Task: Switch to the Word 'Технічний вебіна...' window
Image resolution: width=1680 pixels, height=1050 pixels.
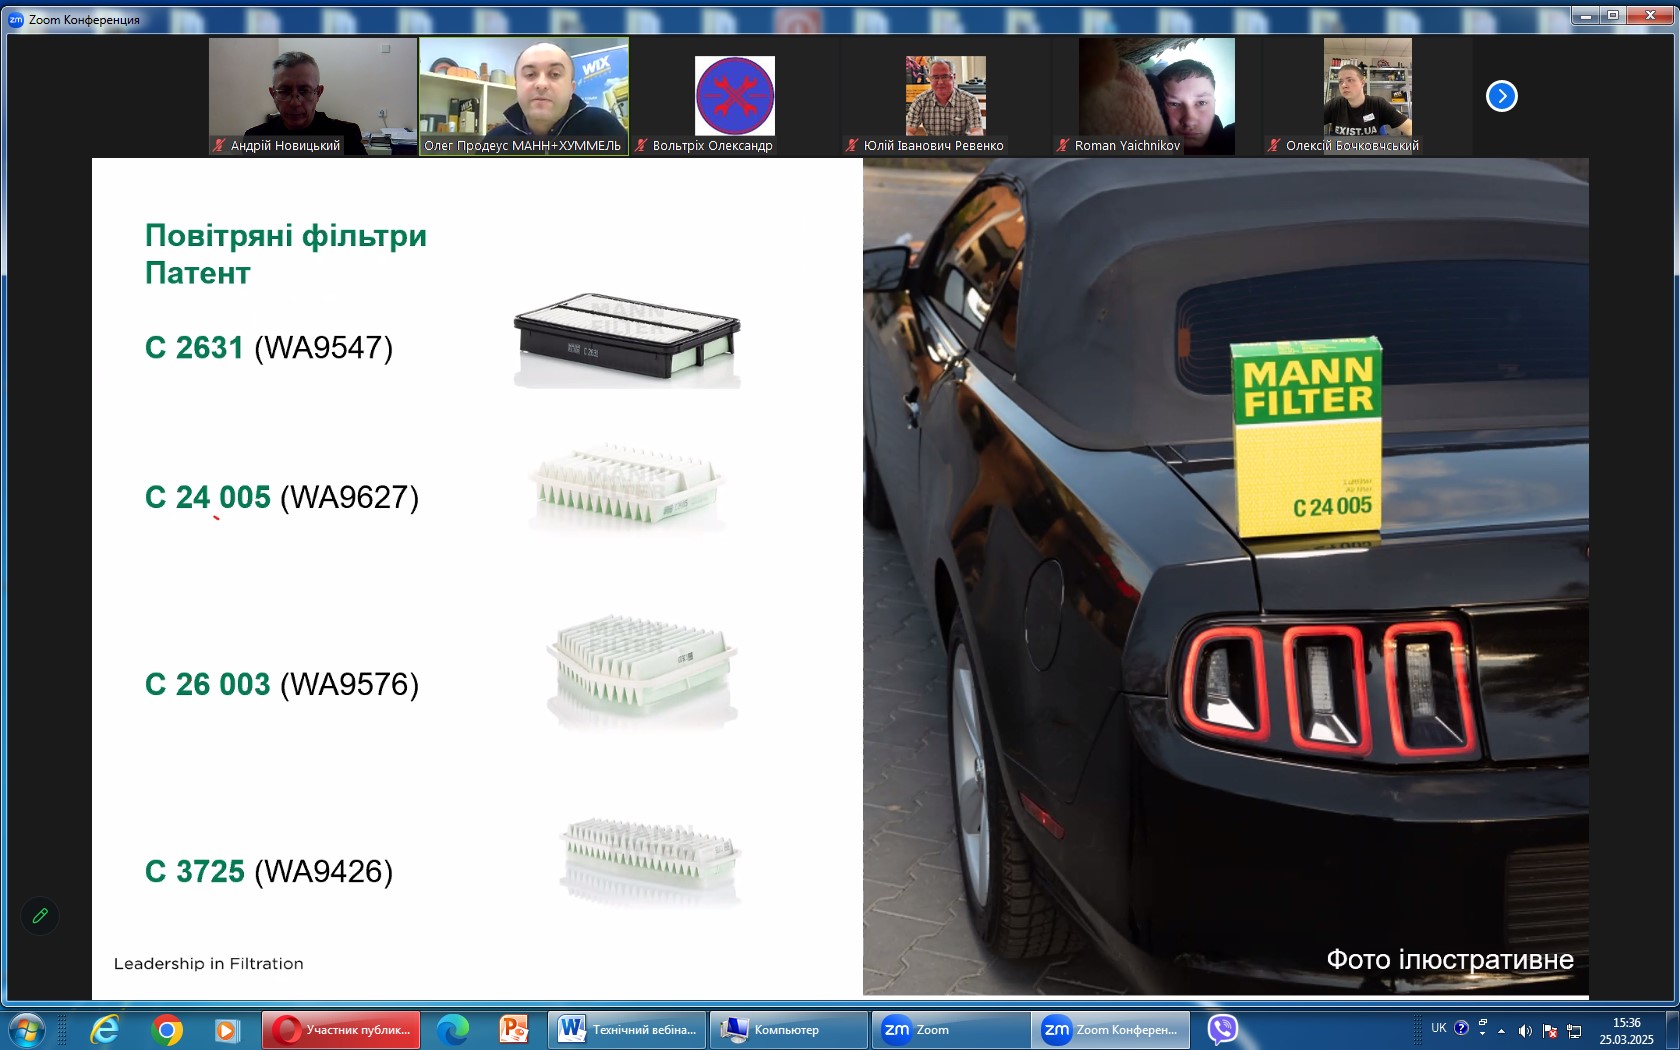Action: coord(627,1029)
